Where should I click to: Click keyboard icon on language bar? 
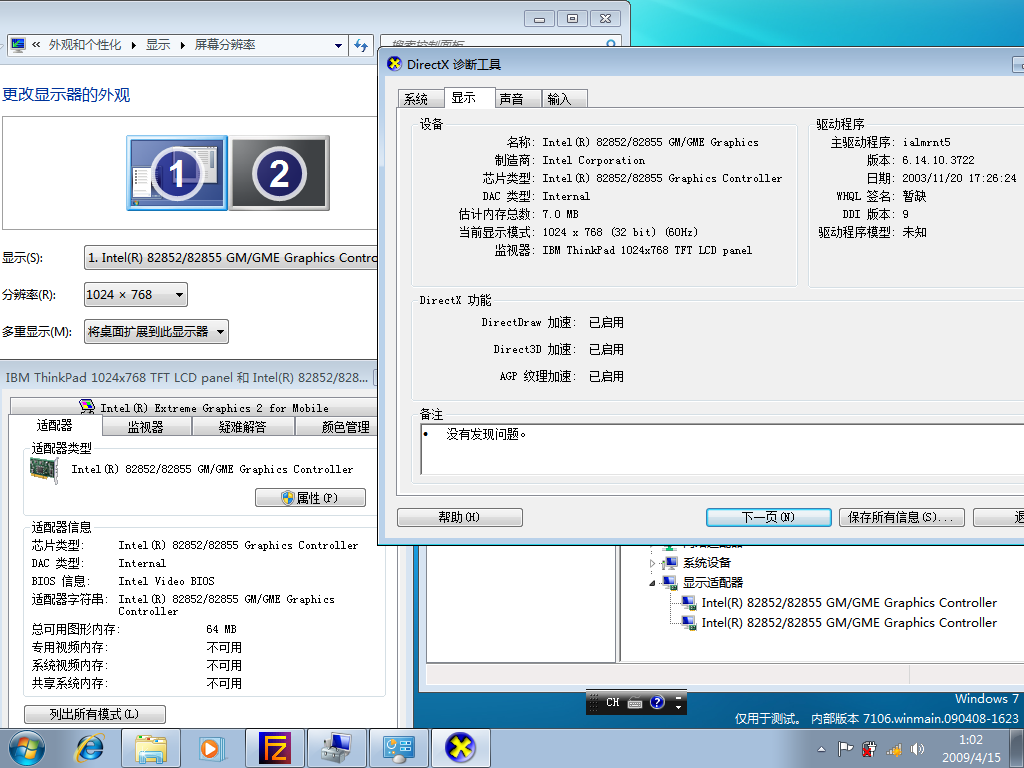click(x=635, y=703)
